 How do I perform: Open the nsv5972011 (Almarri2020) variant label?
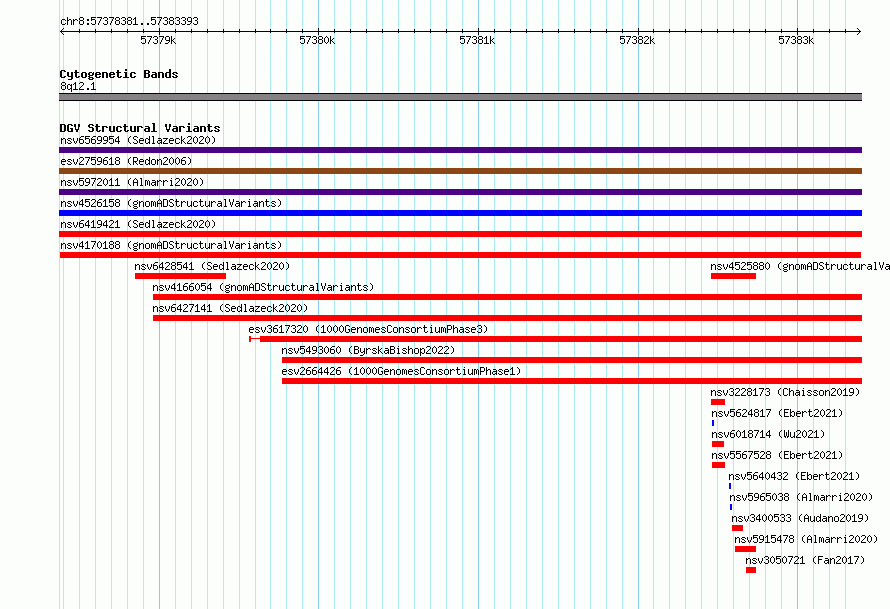(x=132, y=182)
